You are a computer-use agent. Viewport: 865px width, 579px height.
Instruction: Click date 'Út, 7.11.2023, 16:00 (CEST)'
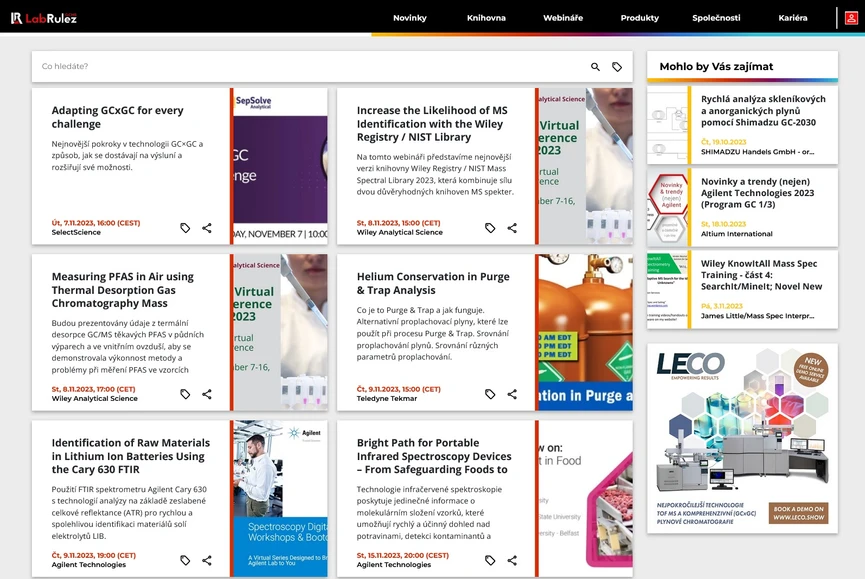[96, 223]
